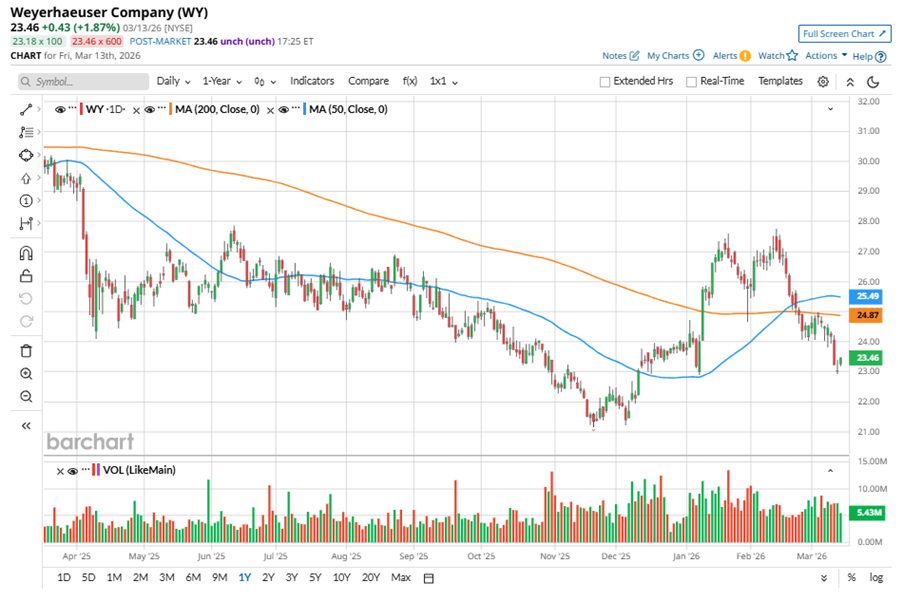
Task: Zoom out of the chart
Action: 26,396
